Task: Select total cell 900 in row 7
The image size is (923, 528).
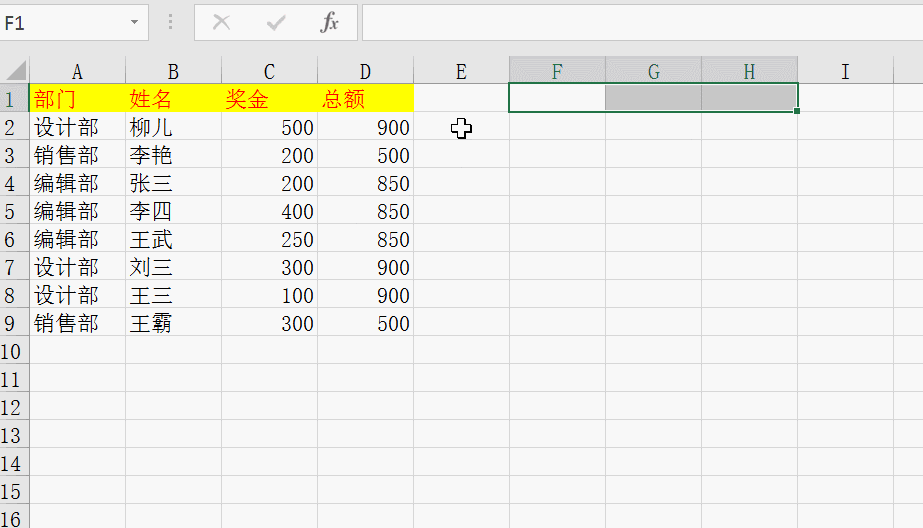Action: 365,266
